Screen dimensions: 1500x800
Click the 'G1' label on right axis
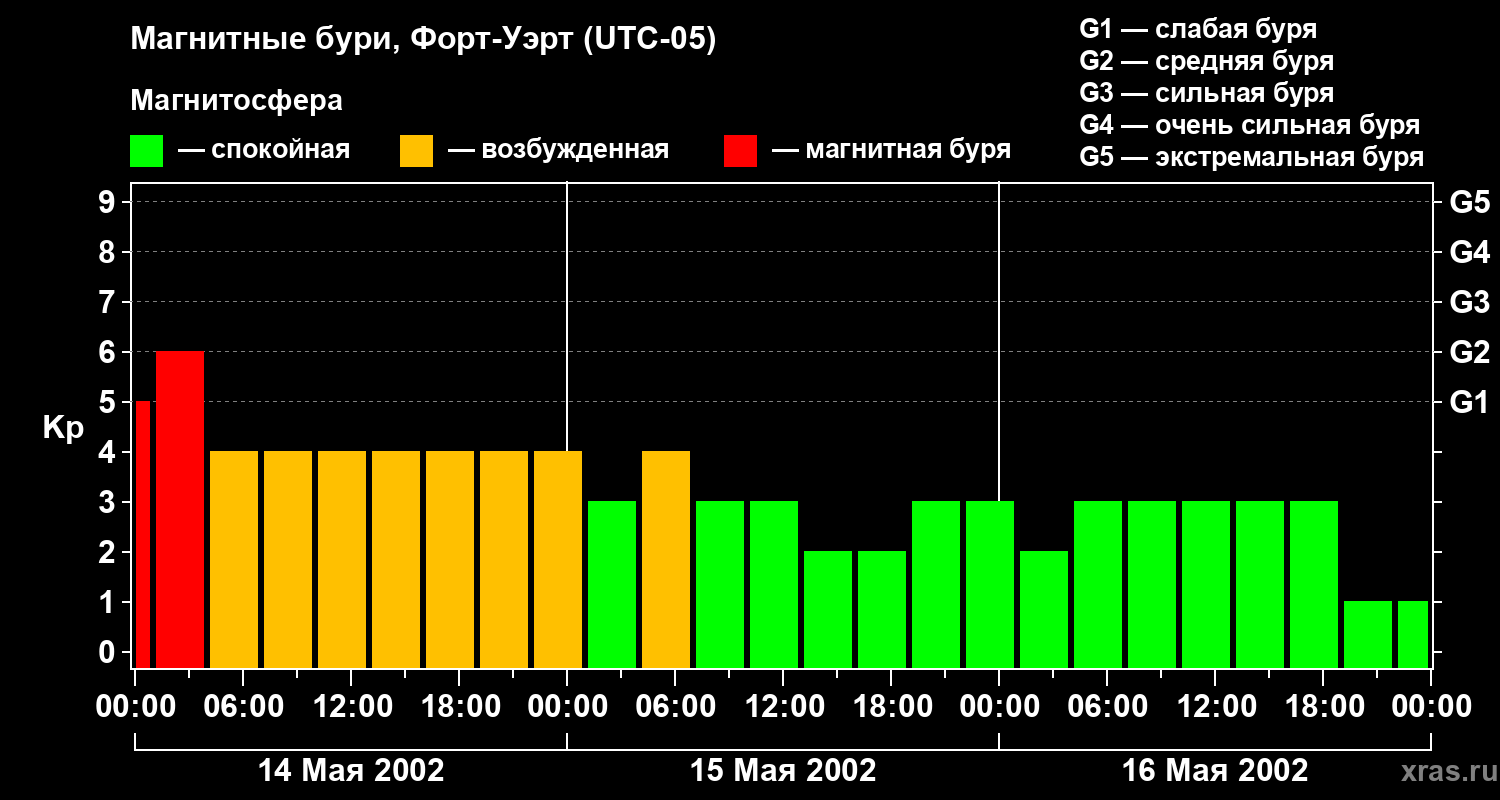(1469, 403)
